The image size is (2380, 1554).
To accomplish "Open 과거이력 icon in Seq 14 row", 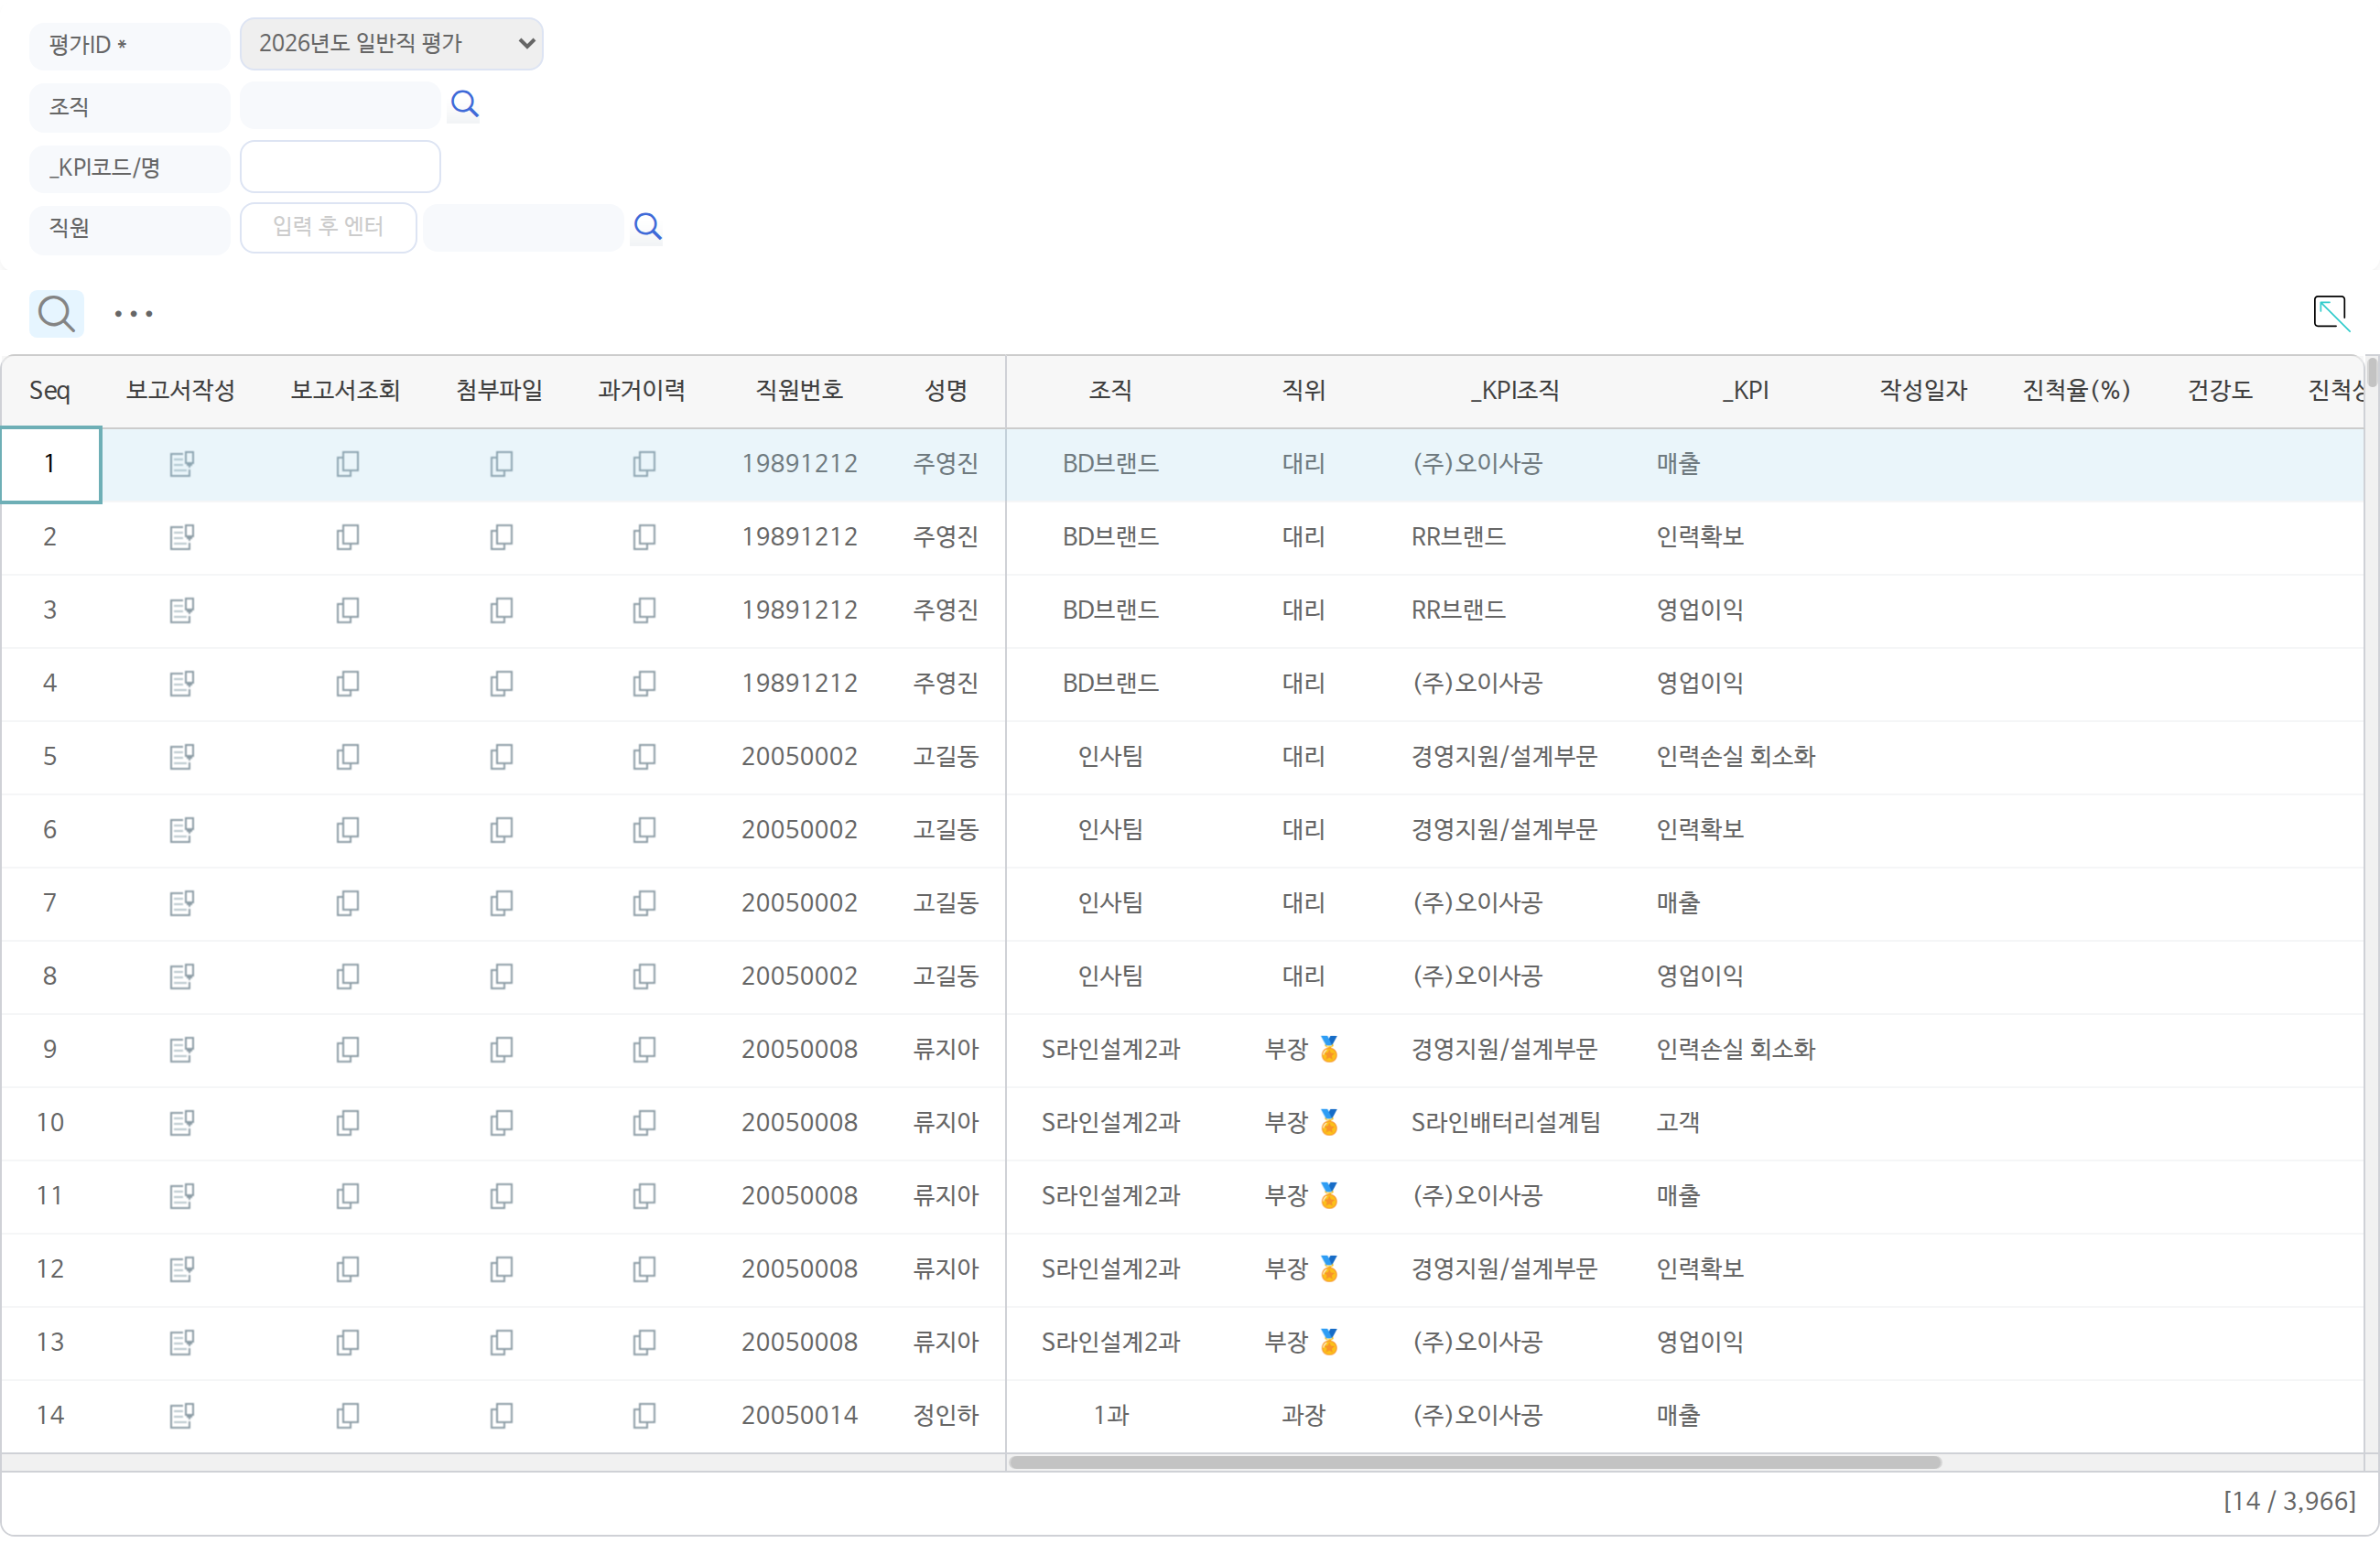I will pos(644,1415).
